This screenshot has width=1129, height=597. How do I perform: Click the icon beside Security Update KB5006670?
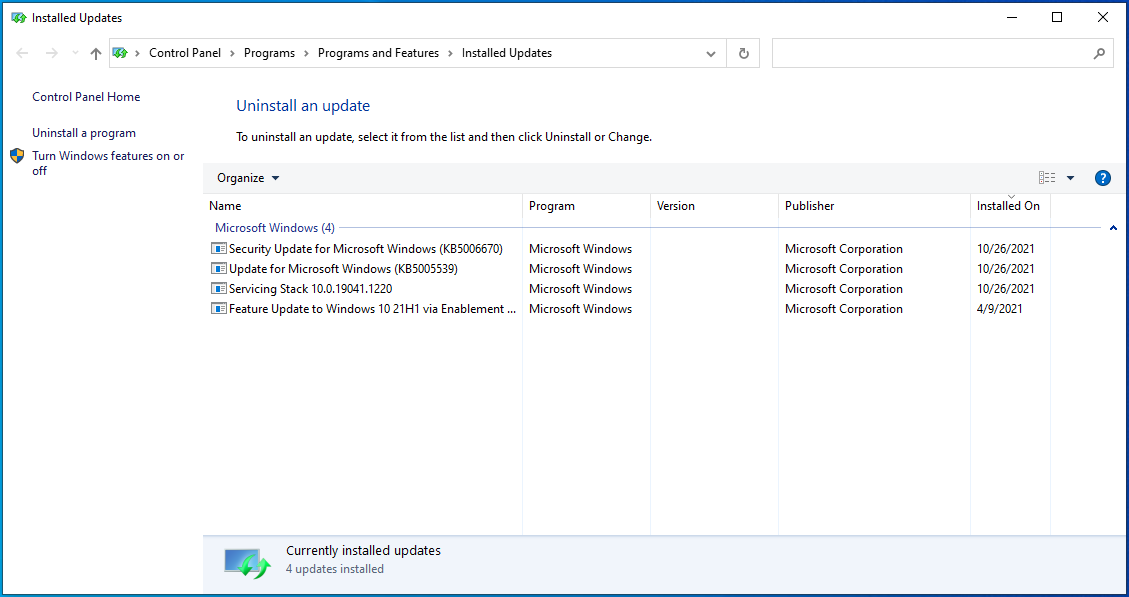(x=217, y=248)
